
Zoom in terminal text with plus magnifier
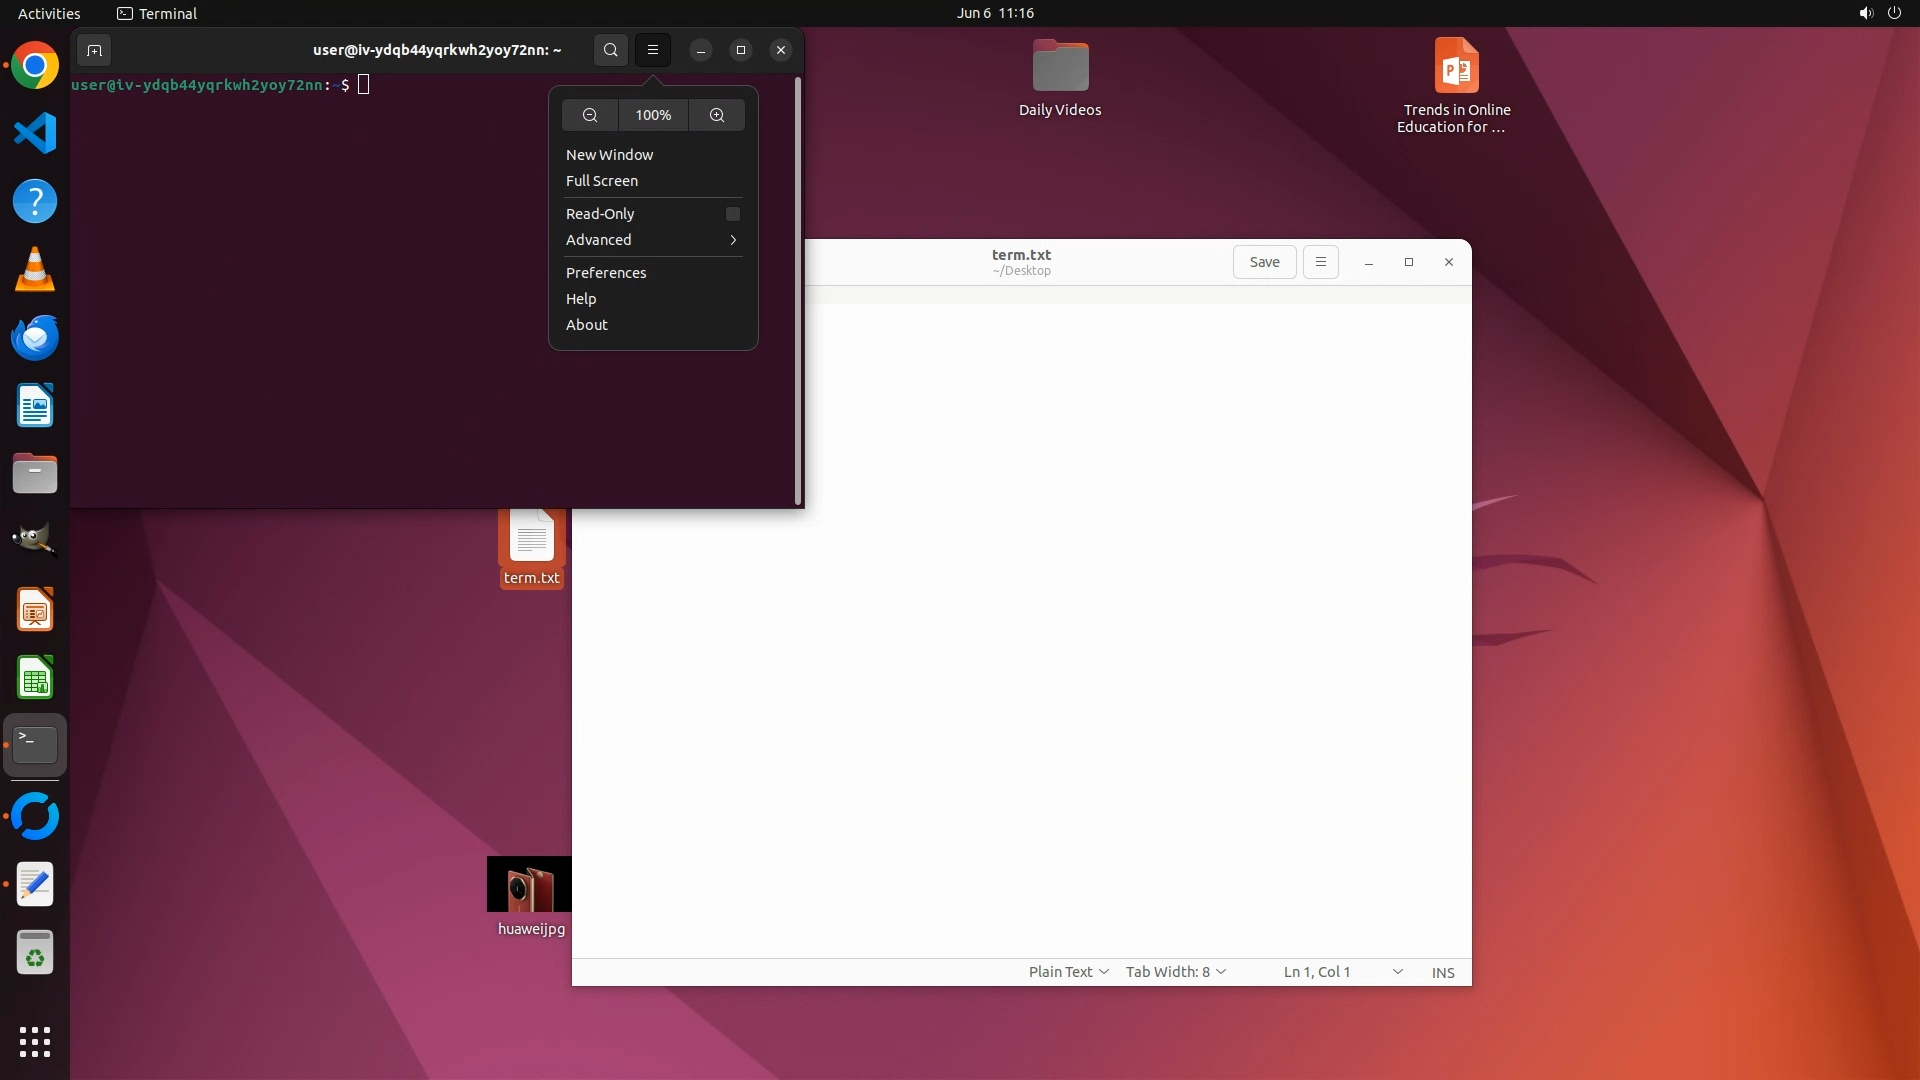[717, 115]
